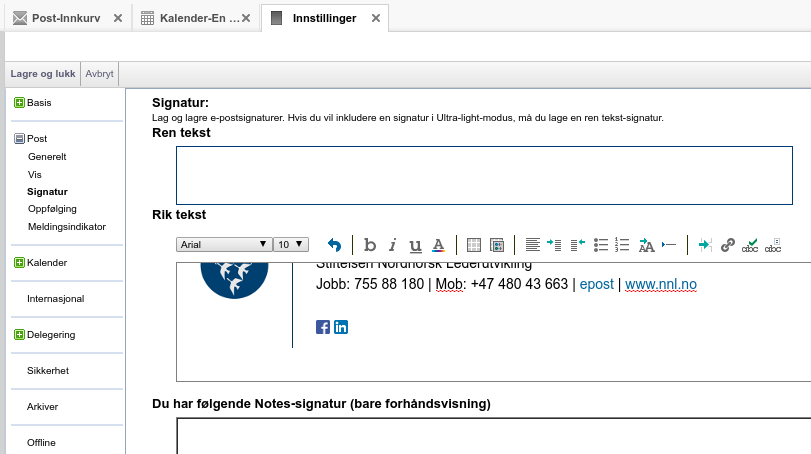Close the Kalender-En tab
811x454 pixels.
click(x=246, y=18)
